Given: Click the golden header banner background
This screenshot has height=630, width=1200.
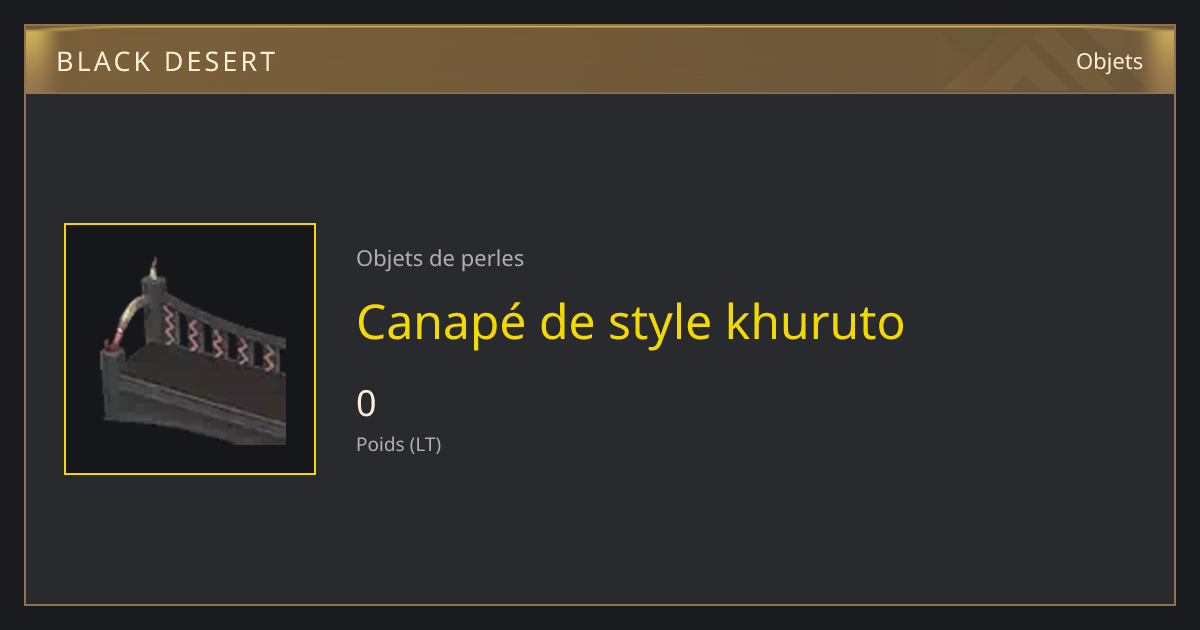Looking at the screenshot, I should pyautogui.click(x=600, y=61).
